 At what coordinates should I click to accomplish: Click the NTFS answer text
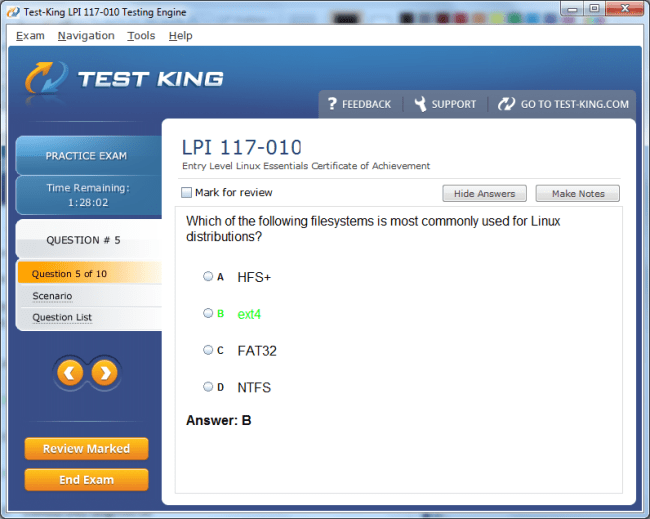click(x=254, y=387)
